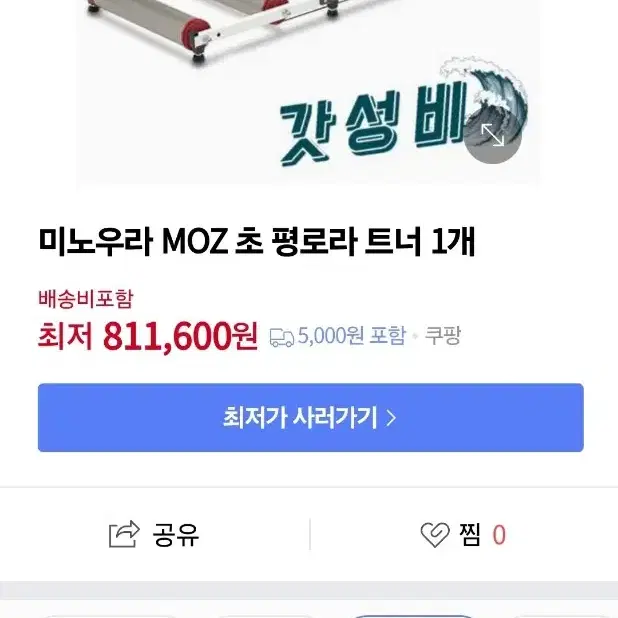Open the 쿠팡 seller link
This screenshot has height=618, width=618.
point(442,336)
